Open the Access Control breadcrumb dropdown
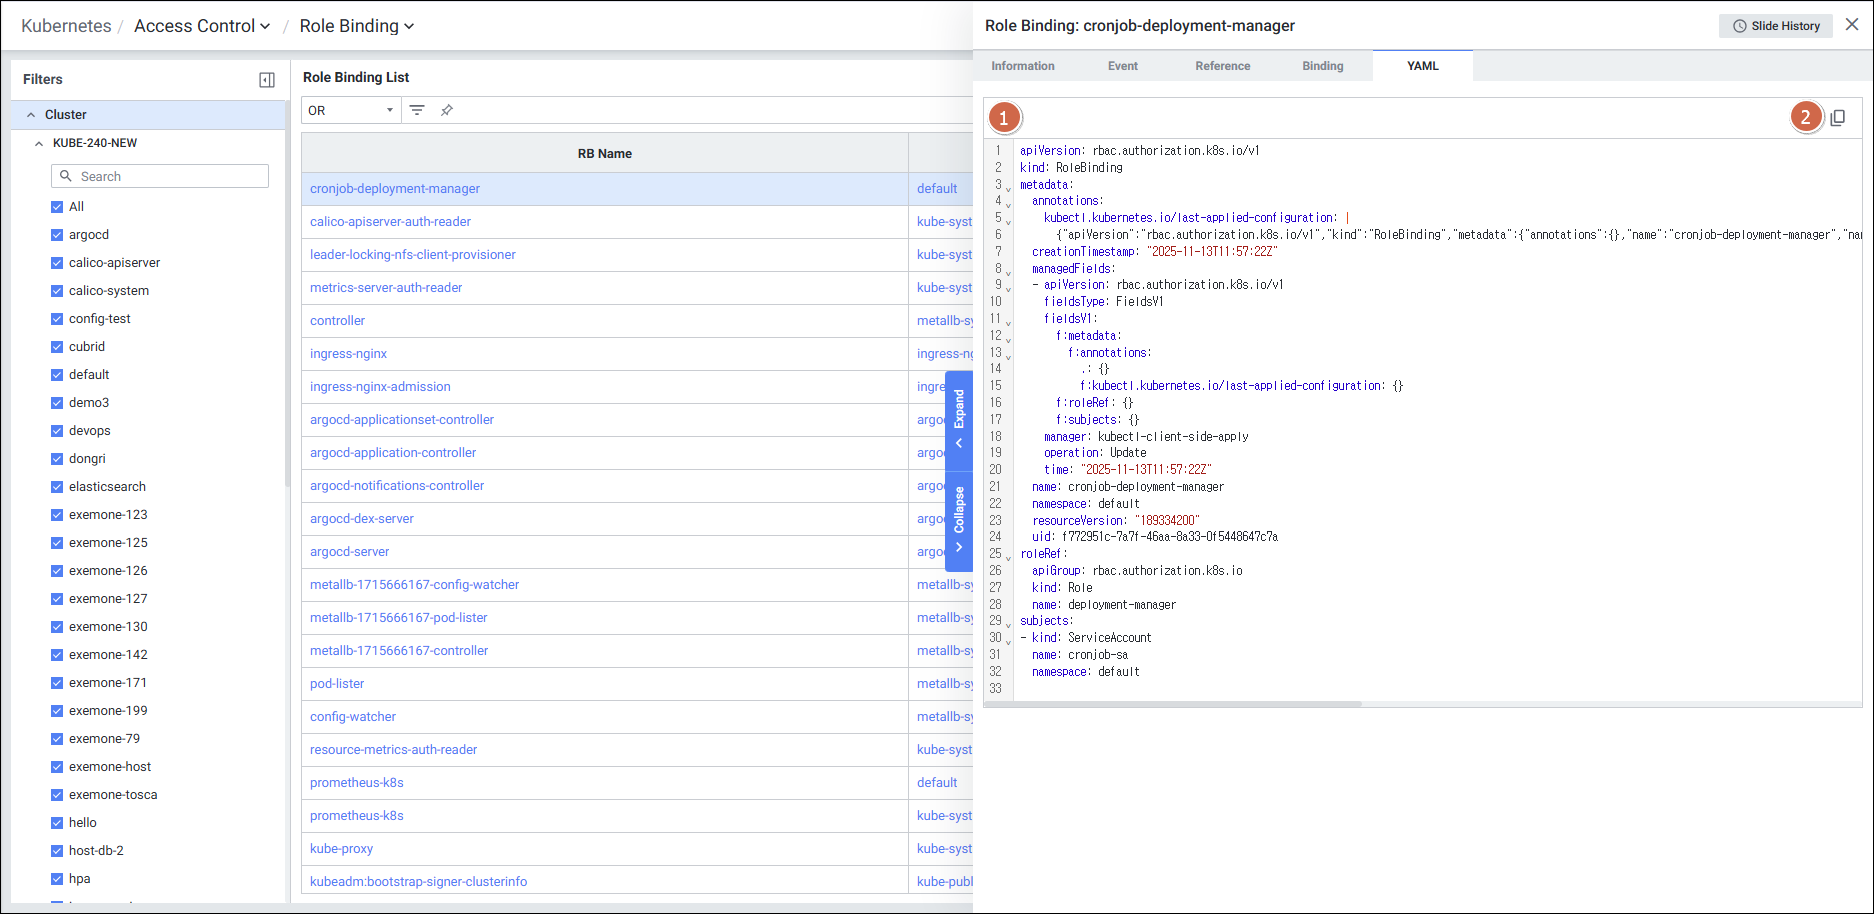Screen dimensions: 1874x914 coord(202,26)
